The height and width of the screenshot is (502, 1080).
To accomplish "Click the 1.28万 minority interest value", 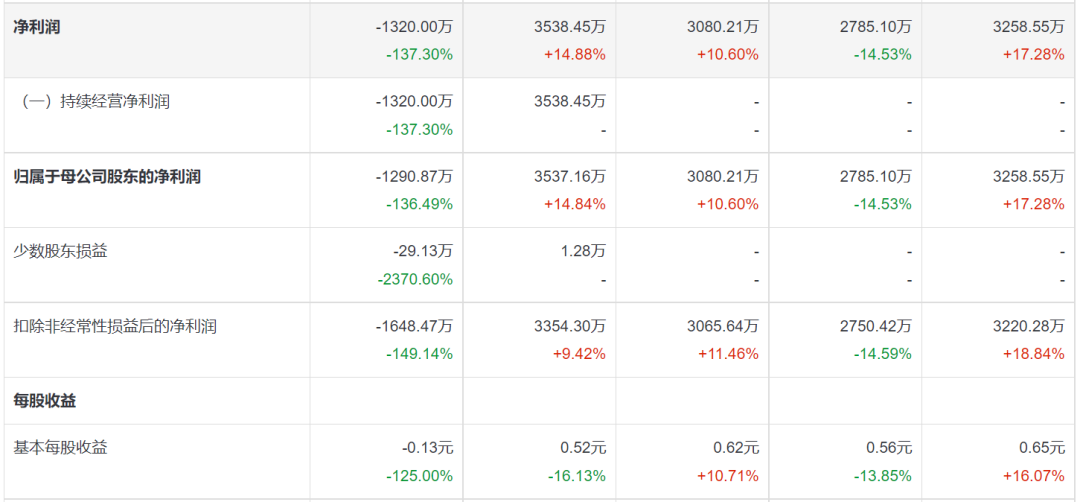I will tap(583, 251).
